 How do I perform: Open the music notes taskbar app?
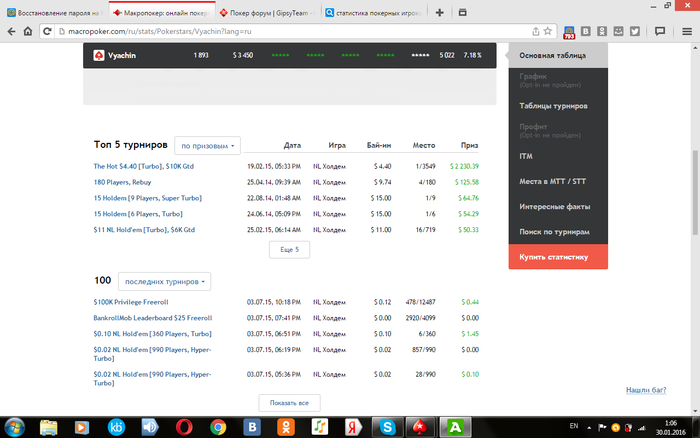coord(319,427)
